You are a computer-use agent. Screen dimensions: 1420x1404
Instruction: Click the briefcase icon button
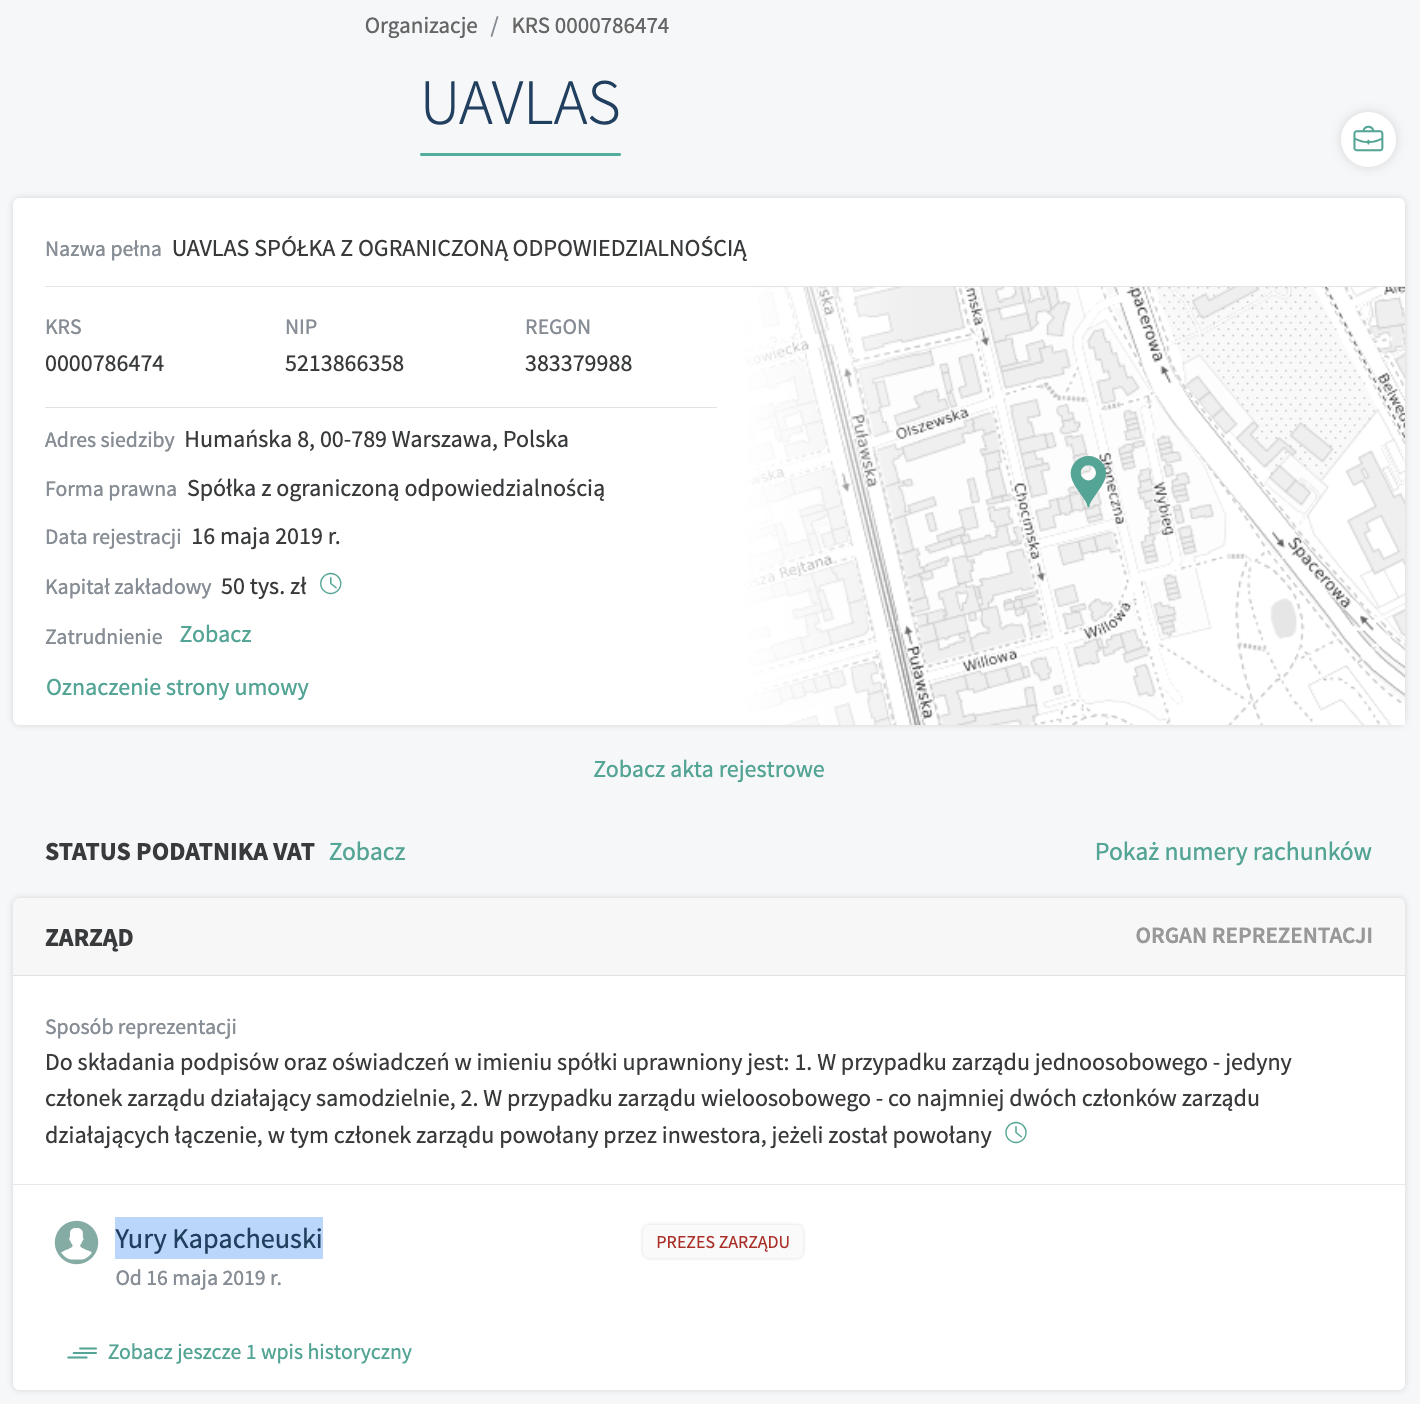1367,139
